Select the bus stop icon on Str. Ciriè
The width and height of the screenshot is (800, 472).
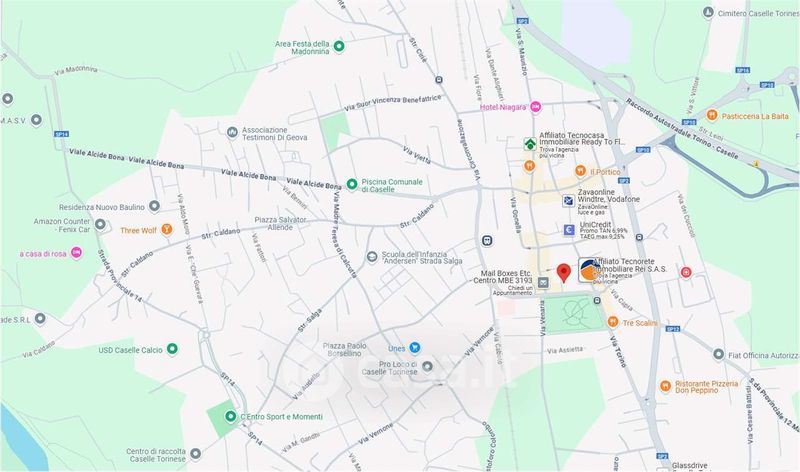pos(439,80)
